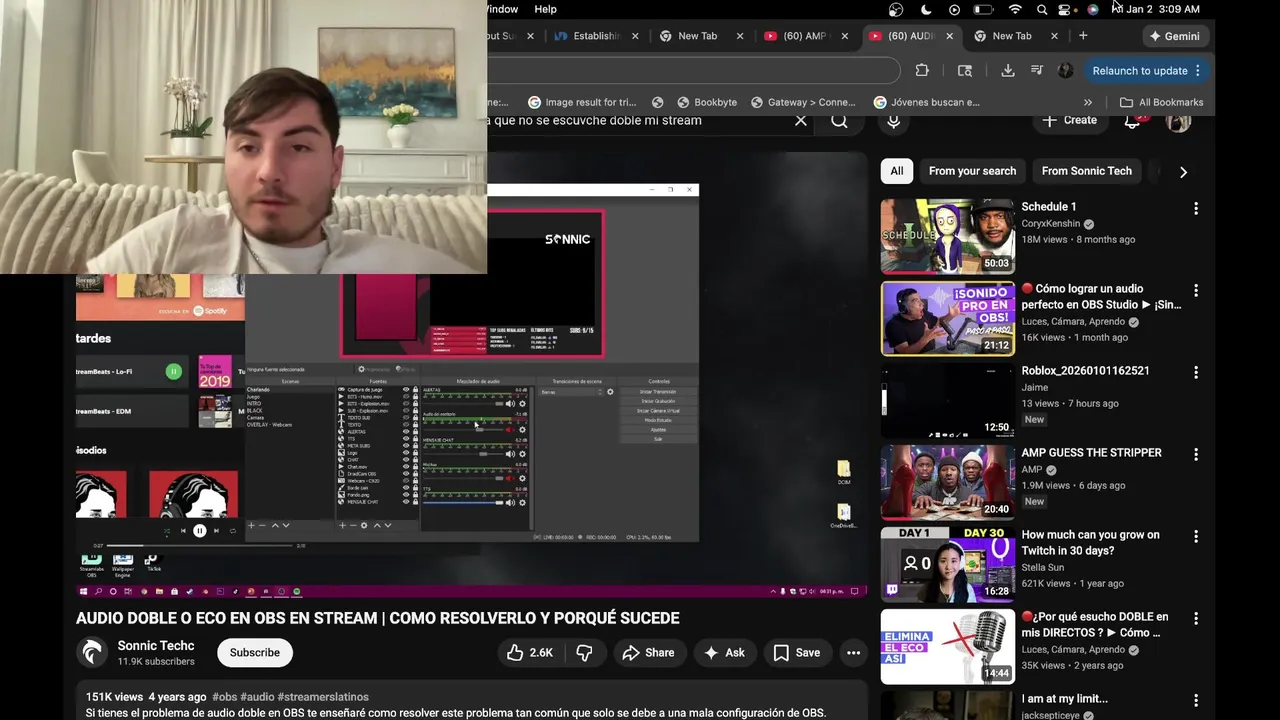Open options menu for Roblox_20260101162521 video

pyautogui.click(x=1196, y=372)
